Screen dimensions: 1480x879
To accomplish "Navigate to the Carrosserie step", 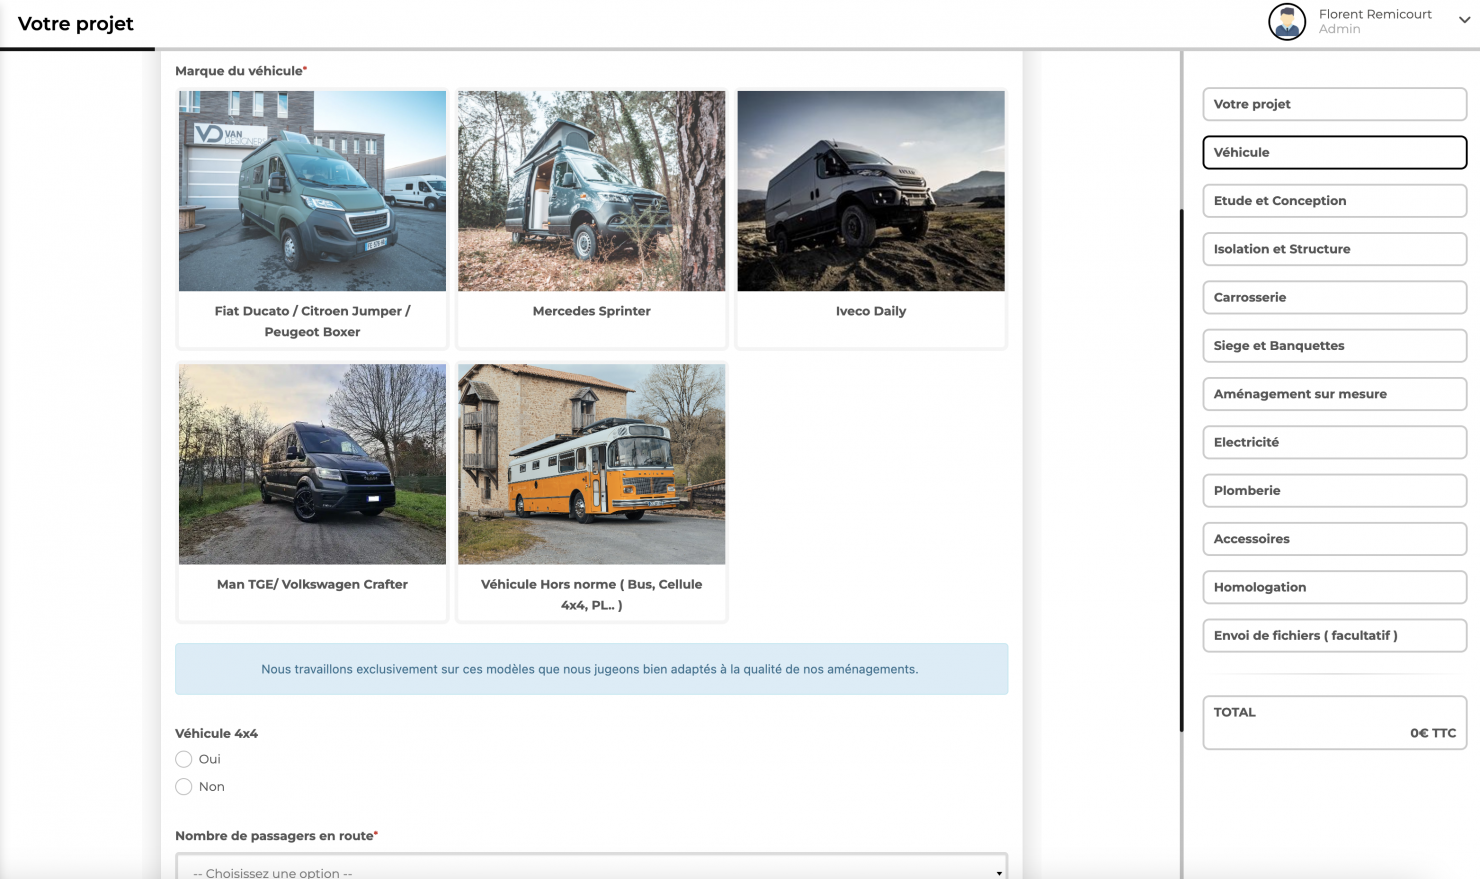I will (x=1334, y=297).
